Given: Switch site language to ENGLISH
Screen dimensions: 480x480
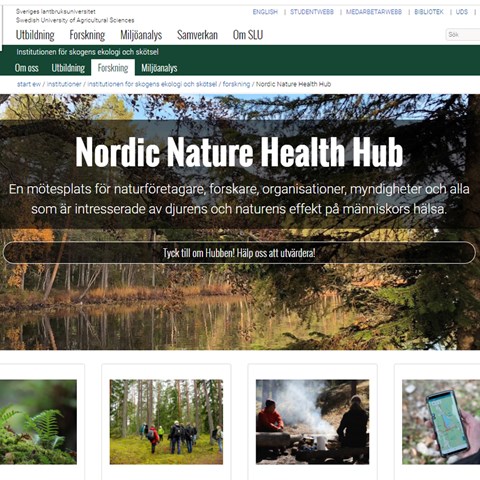Looking at the screenshot, I should [x=265, y=12].
